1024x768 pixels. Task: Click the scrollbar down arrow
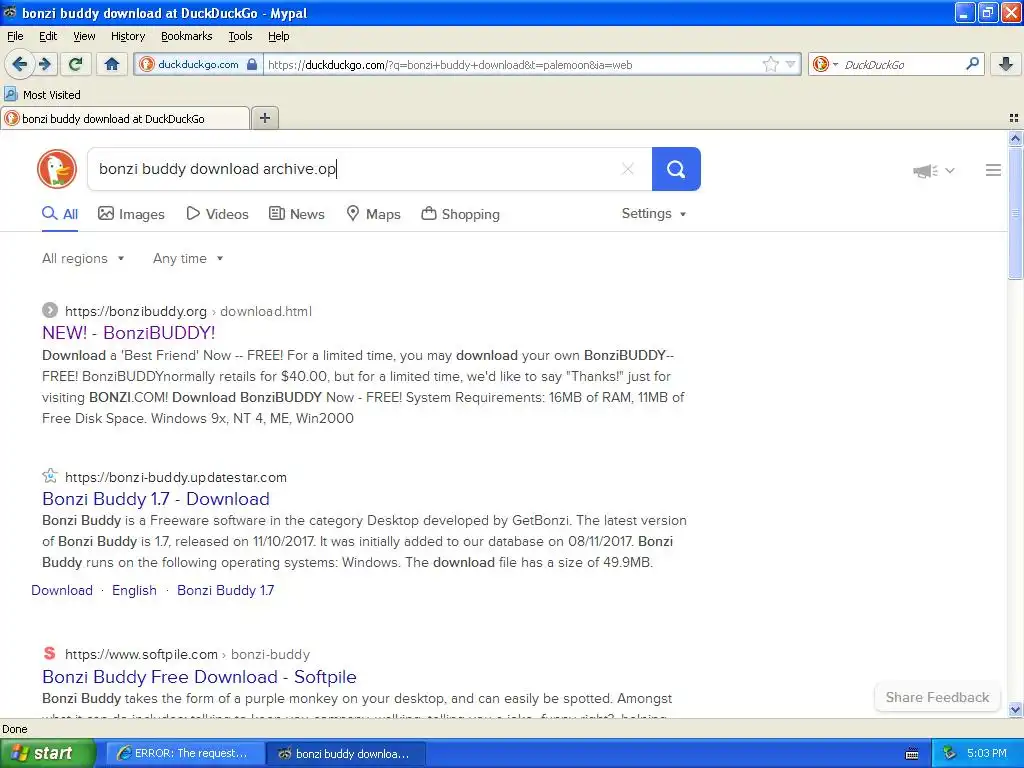click(x=1015, y=709)
